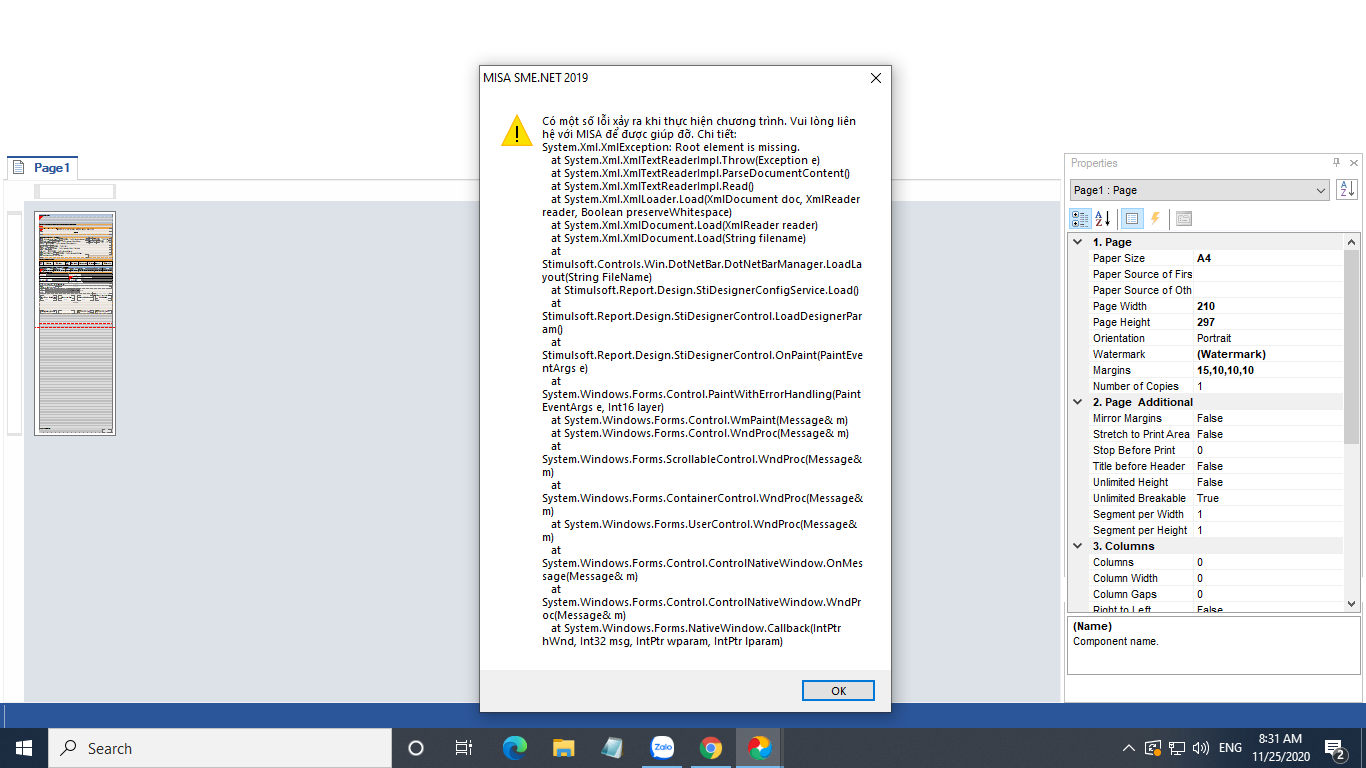Select the Watermark property row
Viewport: 1366px width, 768px height.
pyautogui.click(x=1207, y=354)
